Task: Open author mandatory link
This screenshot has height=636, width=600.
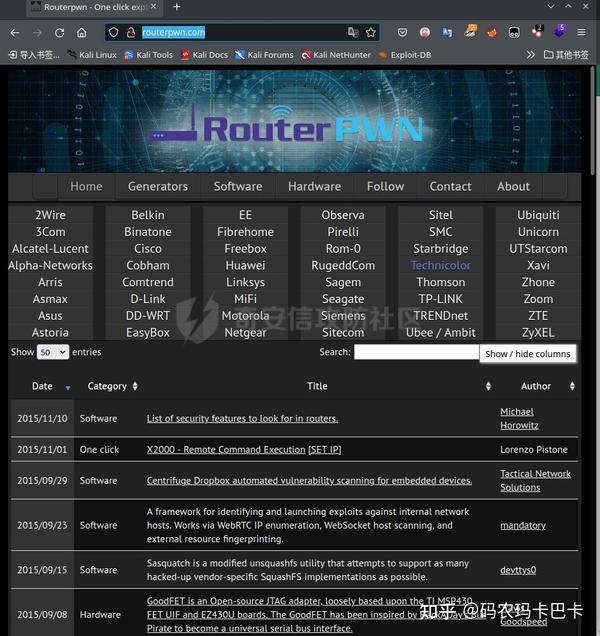Action: click(x=523, y=525)
